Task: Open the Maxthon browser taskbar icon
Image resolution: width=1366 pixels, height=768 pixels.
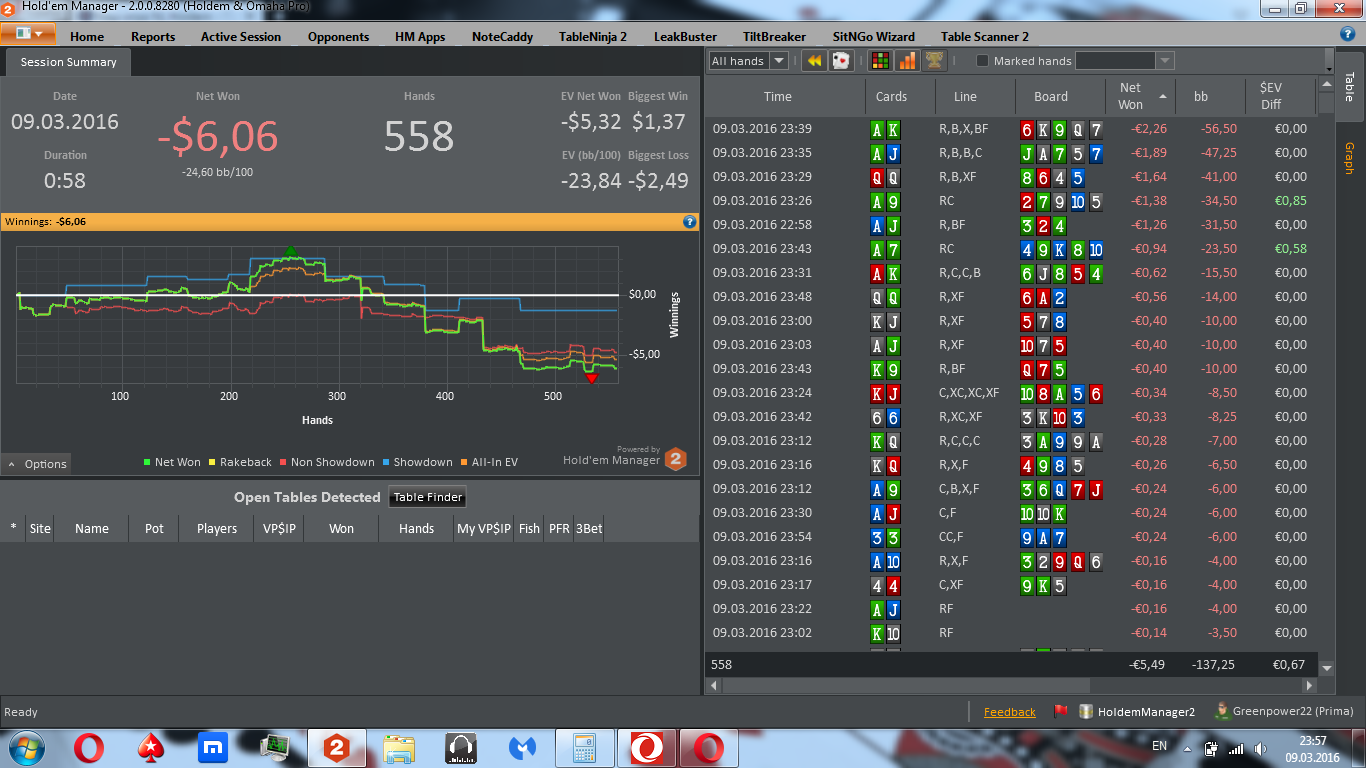Action: (x=212, y=747)
